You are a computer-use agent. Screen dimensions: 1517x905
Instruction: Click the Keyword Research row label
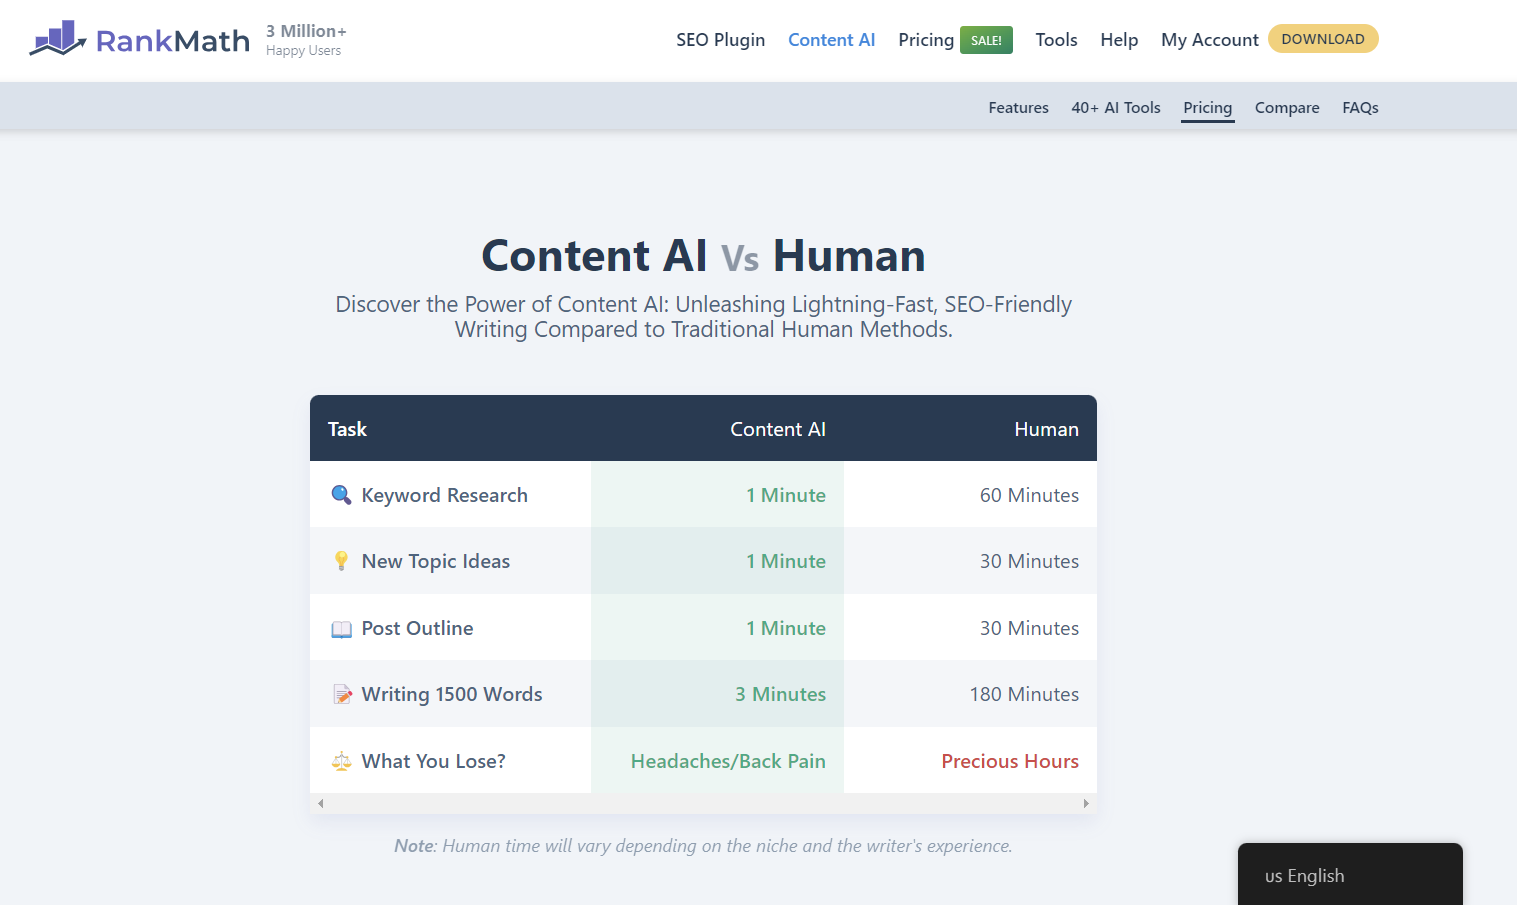[x=444, y=495]
